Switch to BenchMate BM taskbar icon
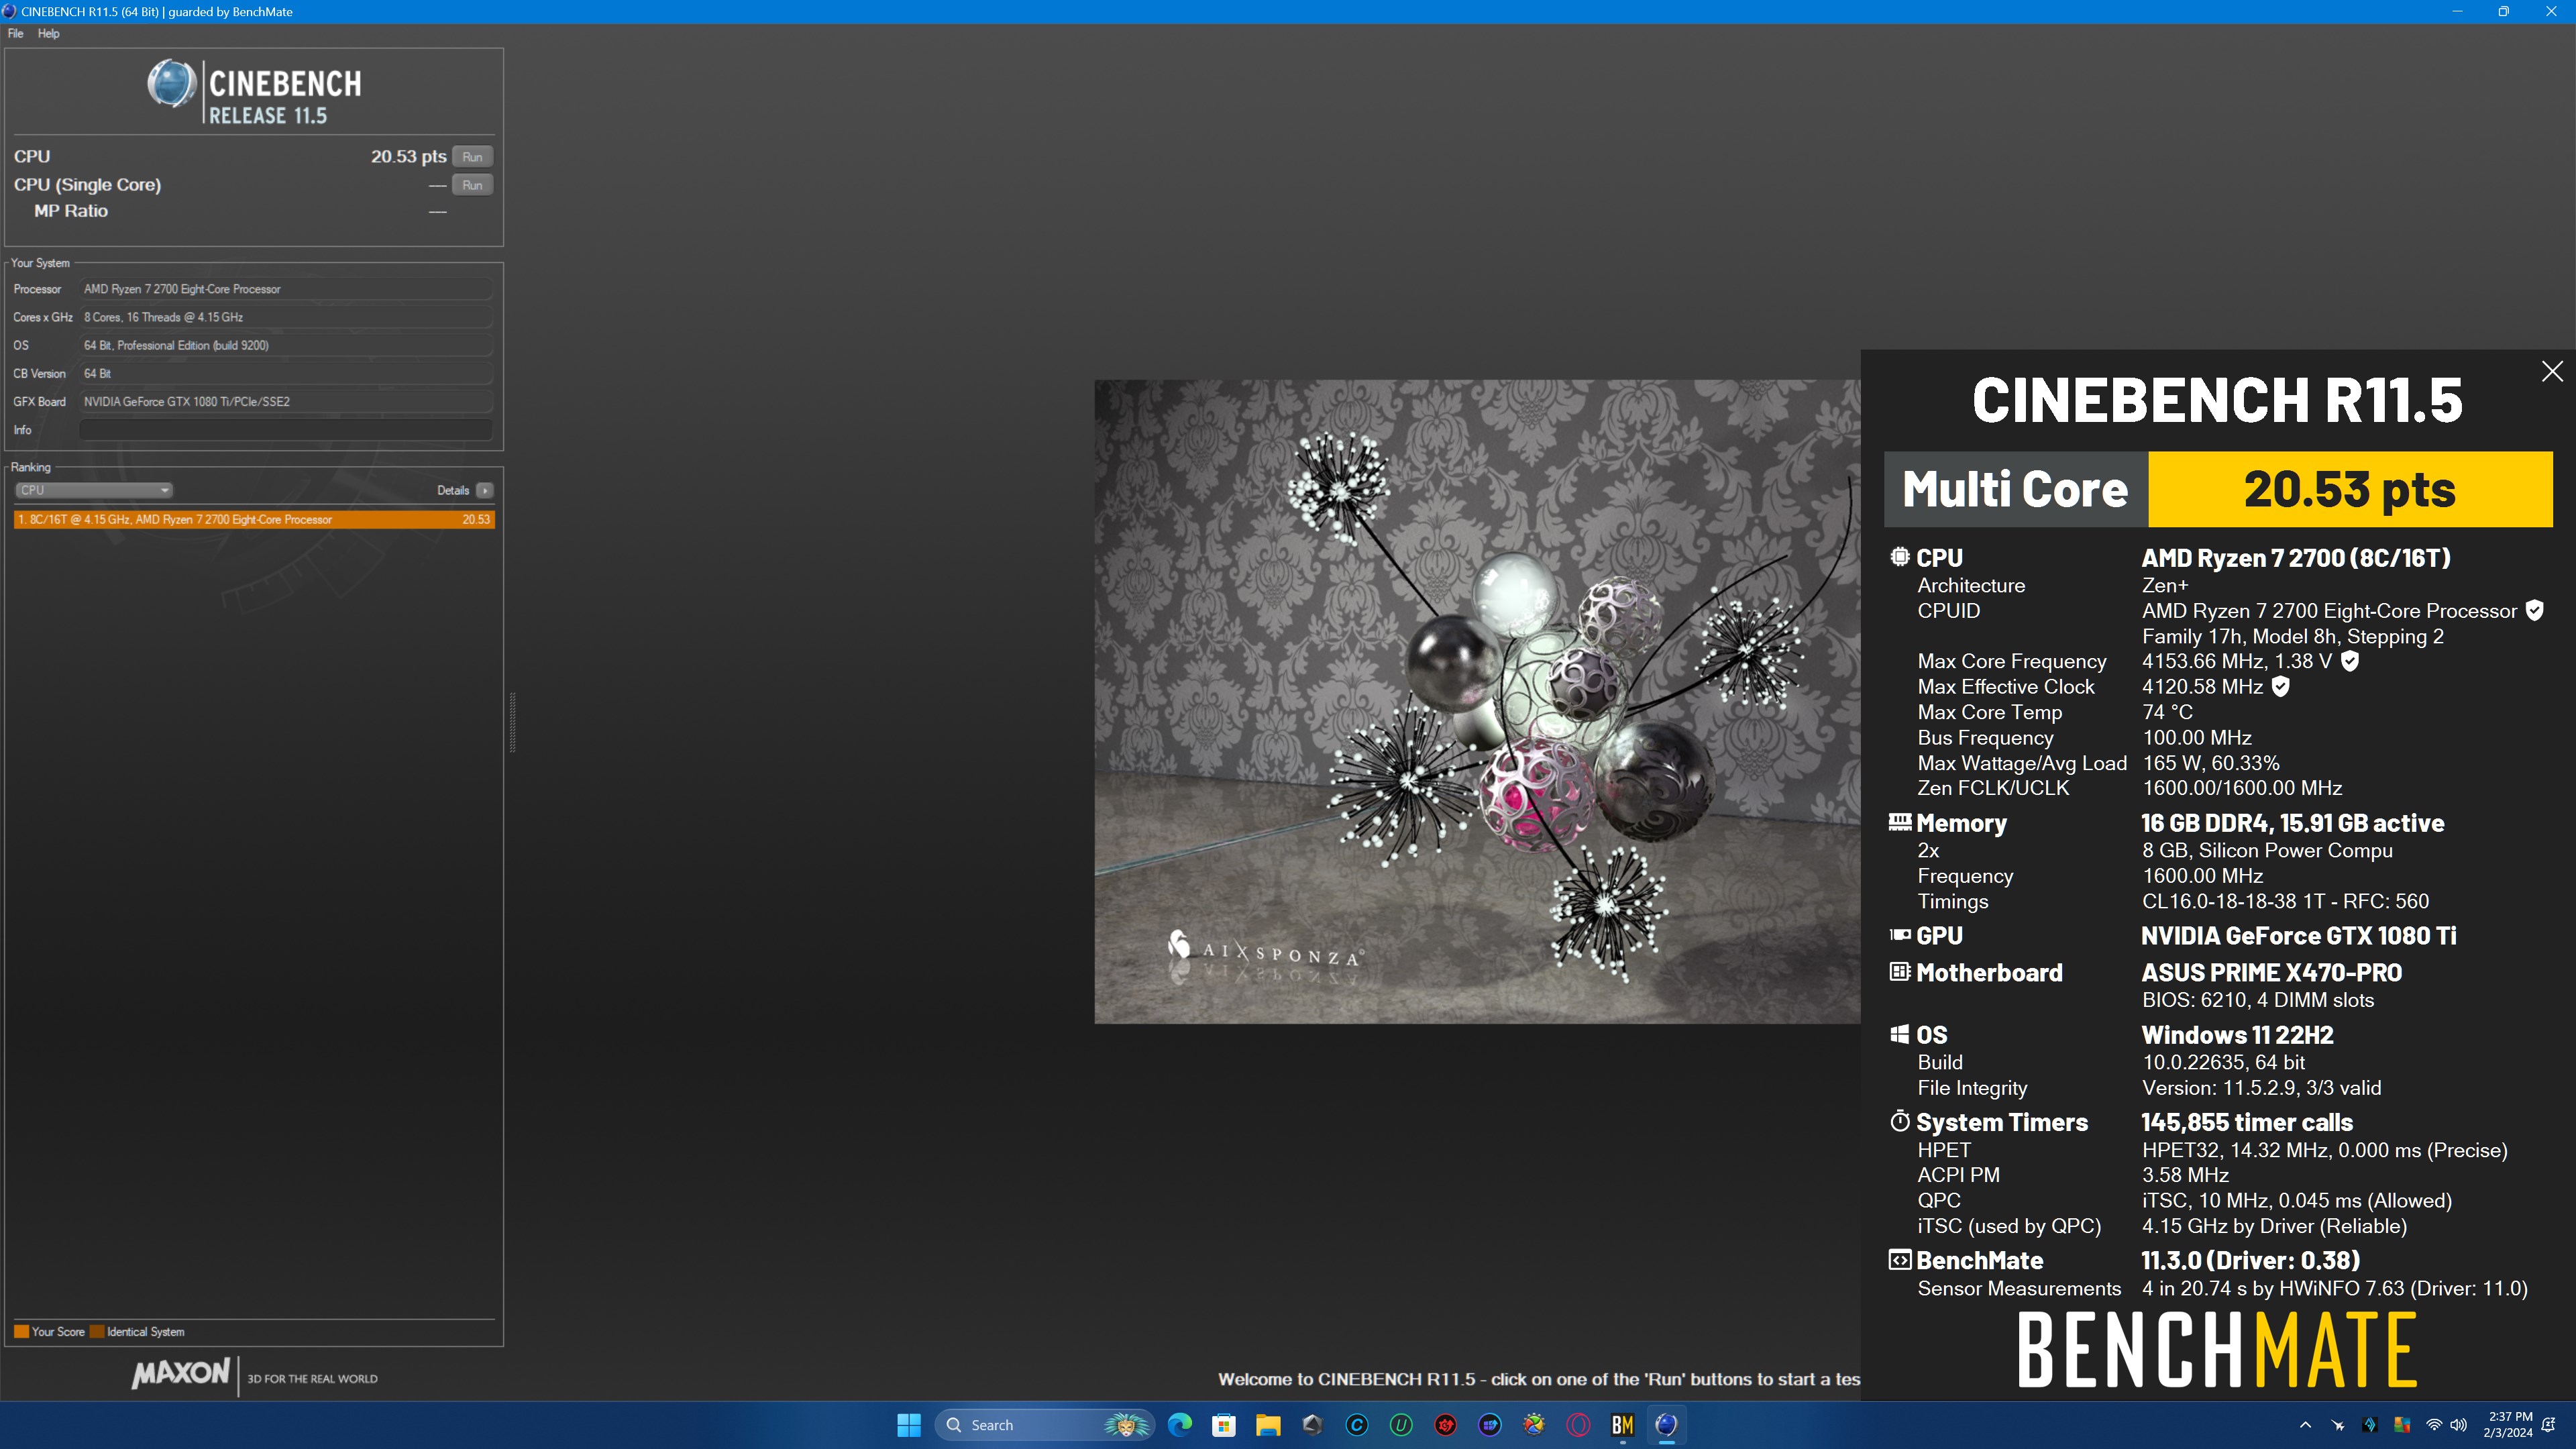2576x1449 pixels. point(1622,1425)
